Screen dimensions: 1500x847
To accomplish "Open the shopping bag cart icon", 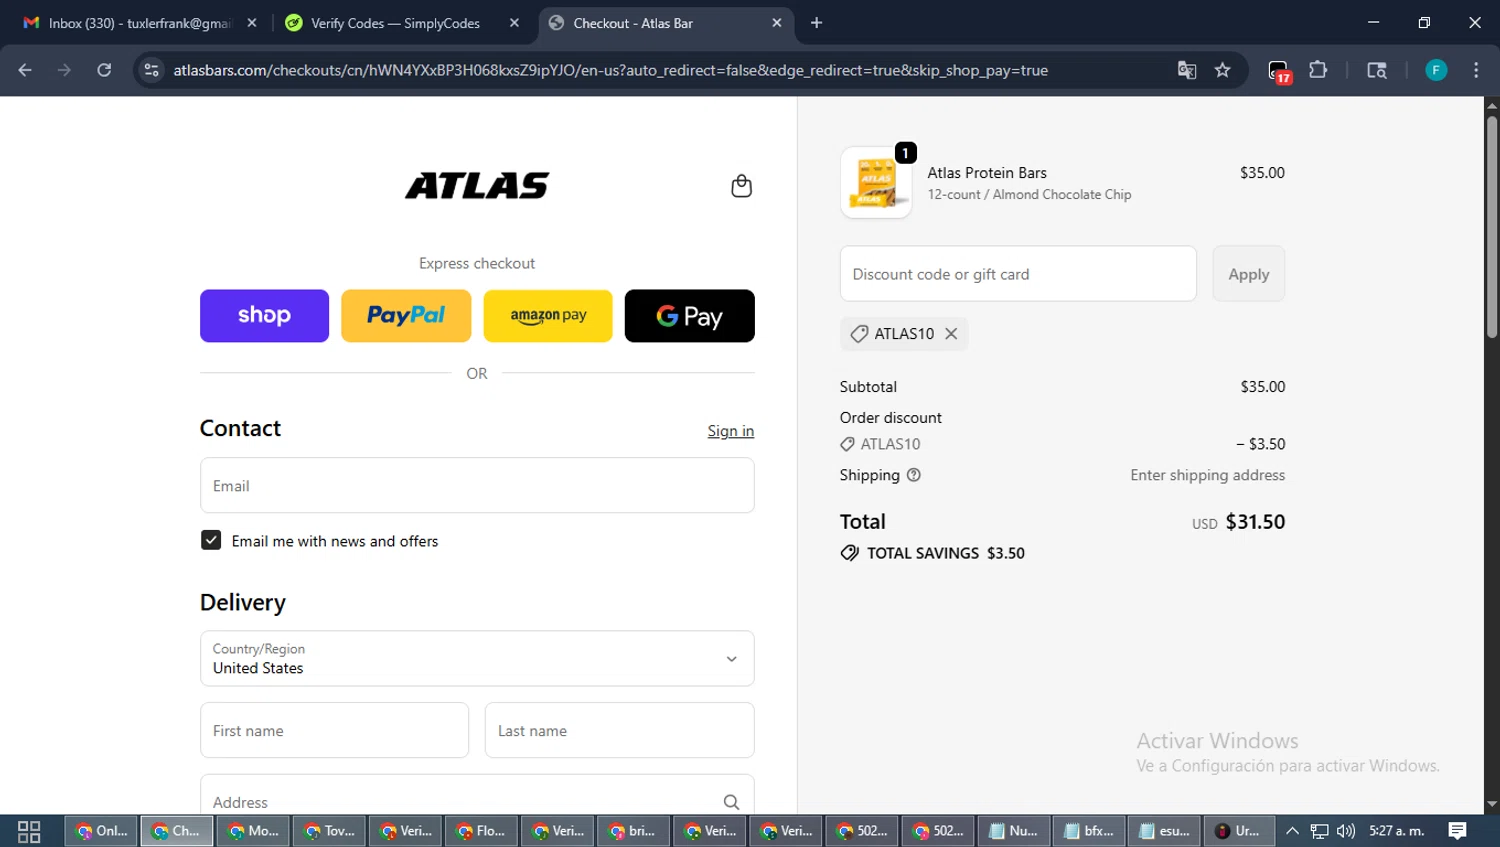I will tap(741, 186).
